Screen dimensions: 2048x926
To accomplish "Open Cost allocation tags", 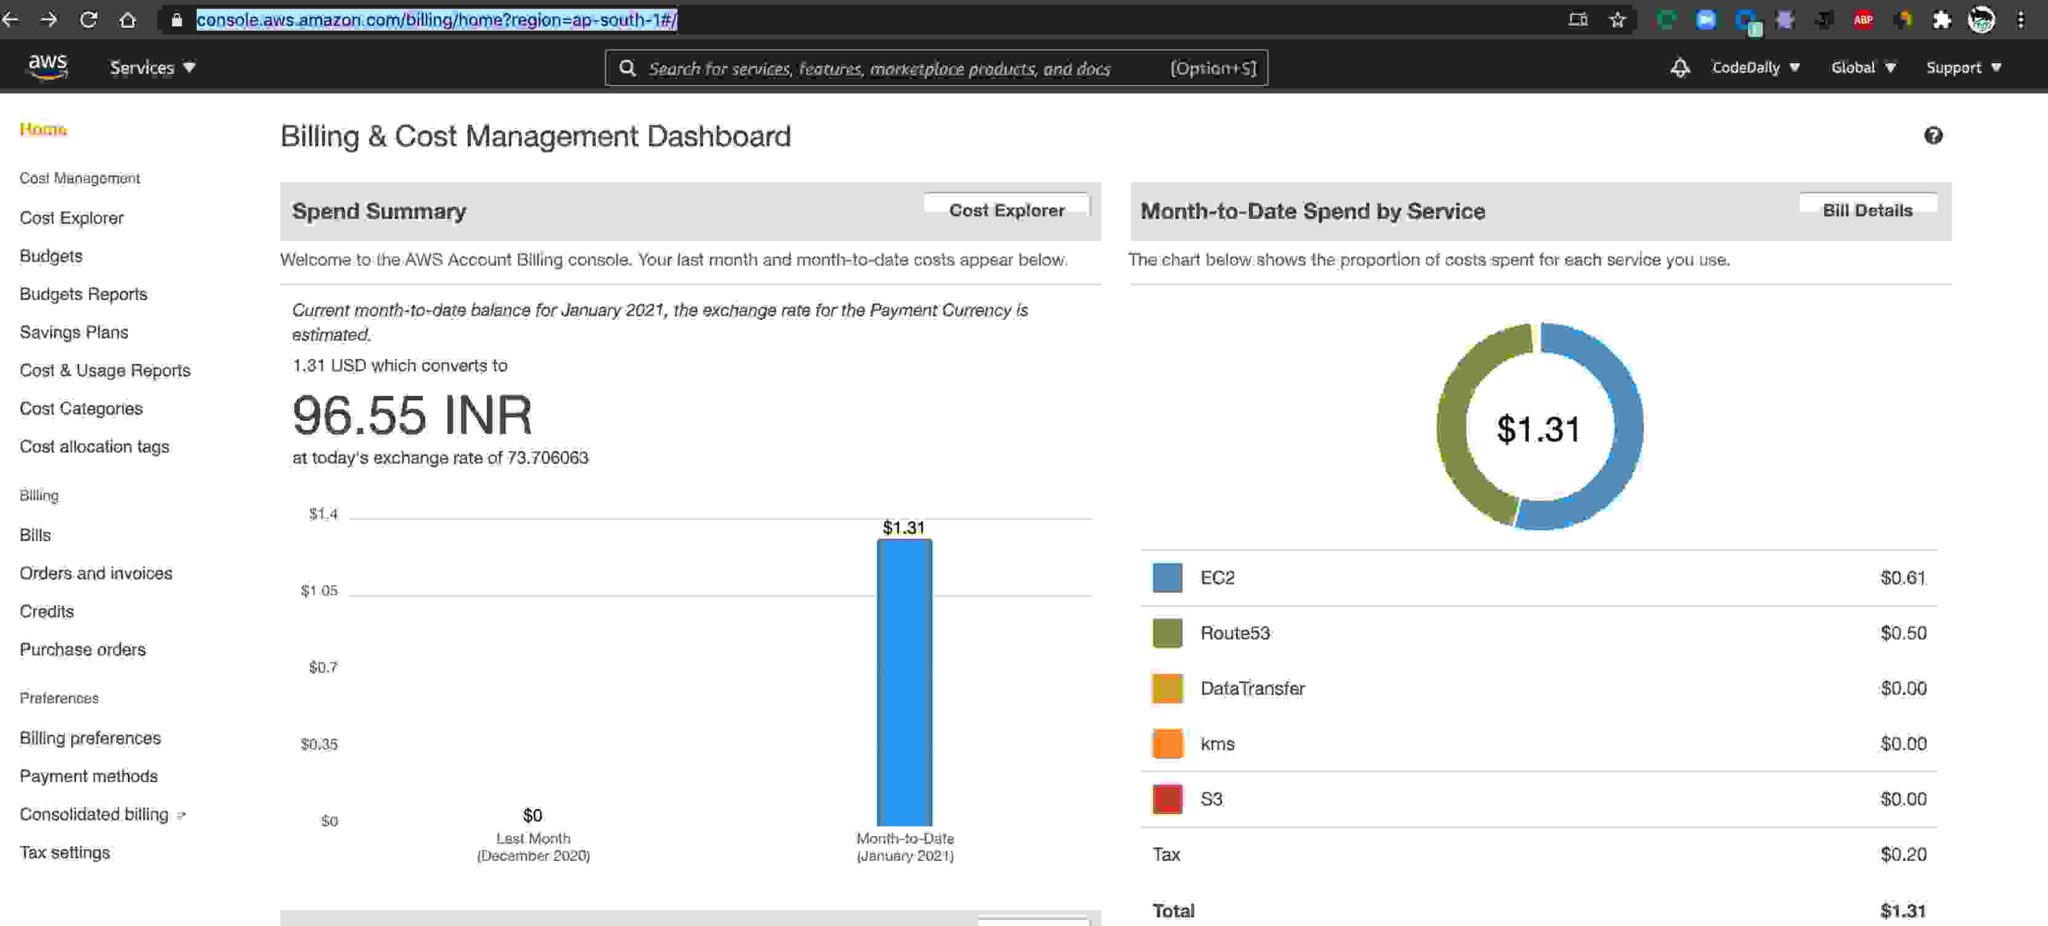I will point(94,446).
